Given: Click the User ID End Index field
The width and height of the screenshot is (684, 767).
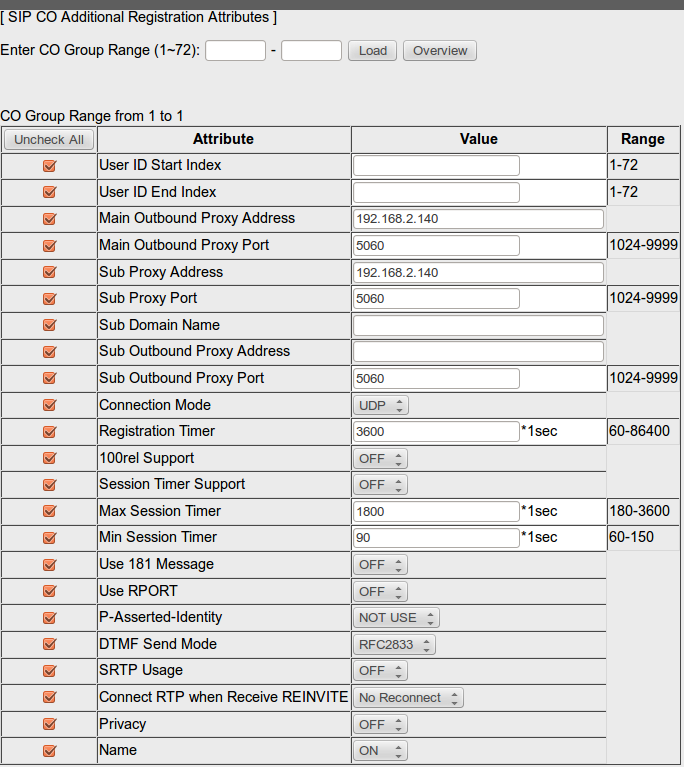Looking at the screenshot, I should click(436, 192).
